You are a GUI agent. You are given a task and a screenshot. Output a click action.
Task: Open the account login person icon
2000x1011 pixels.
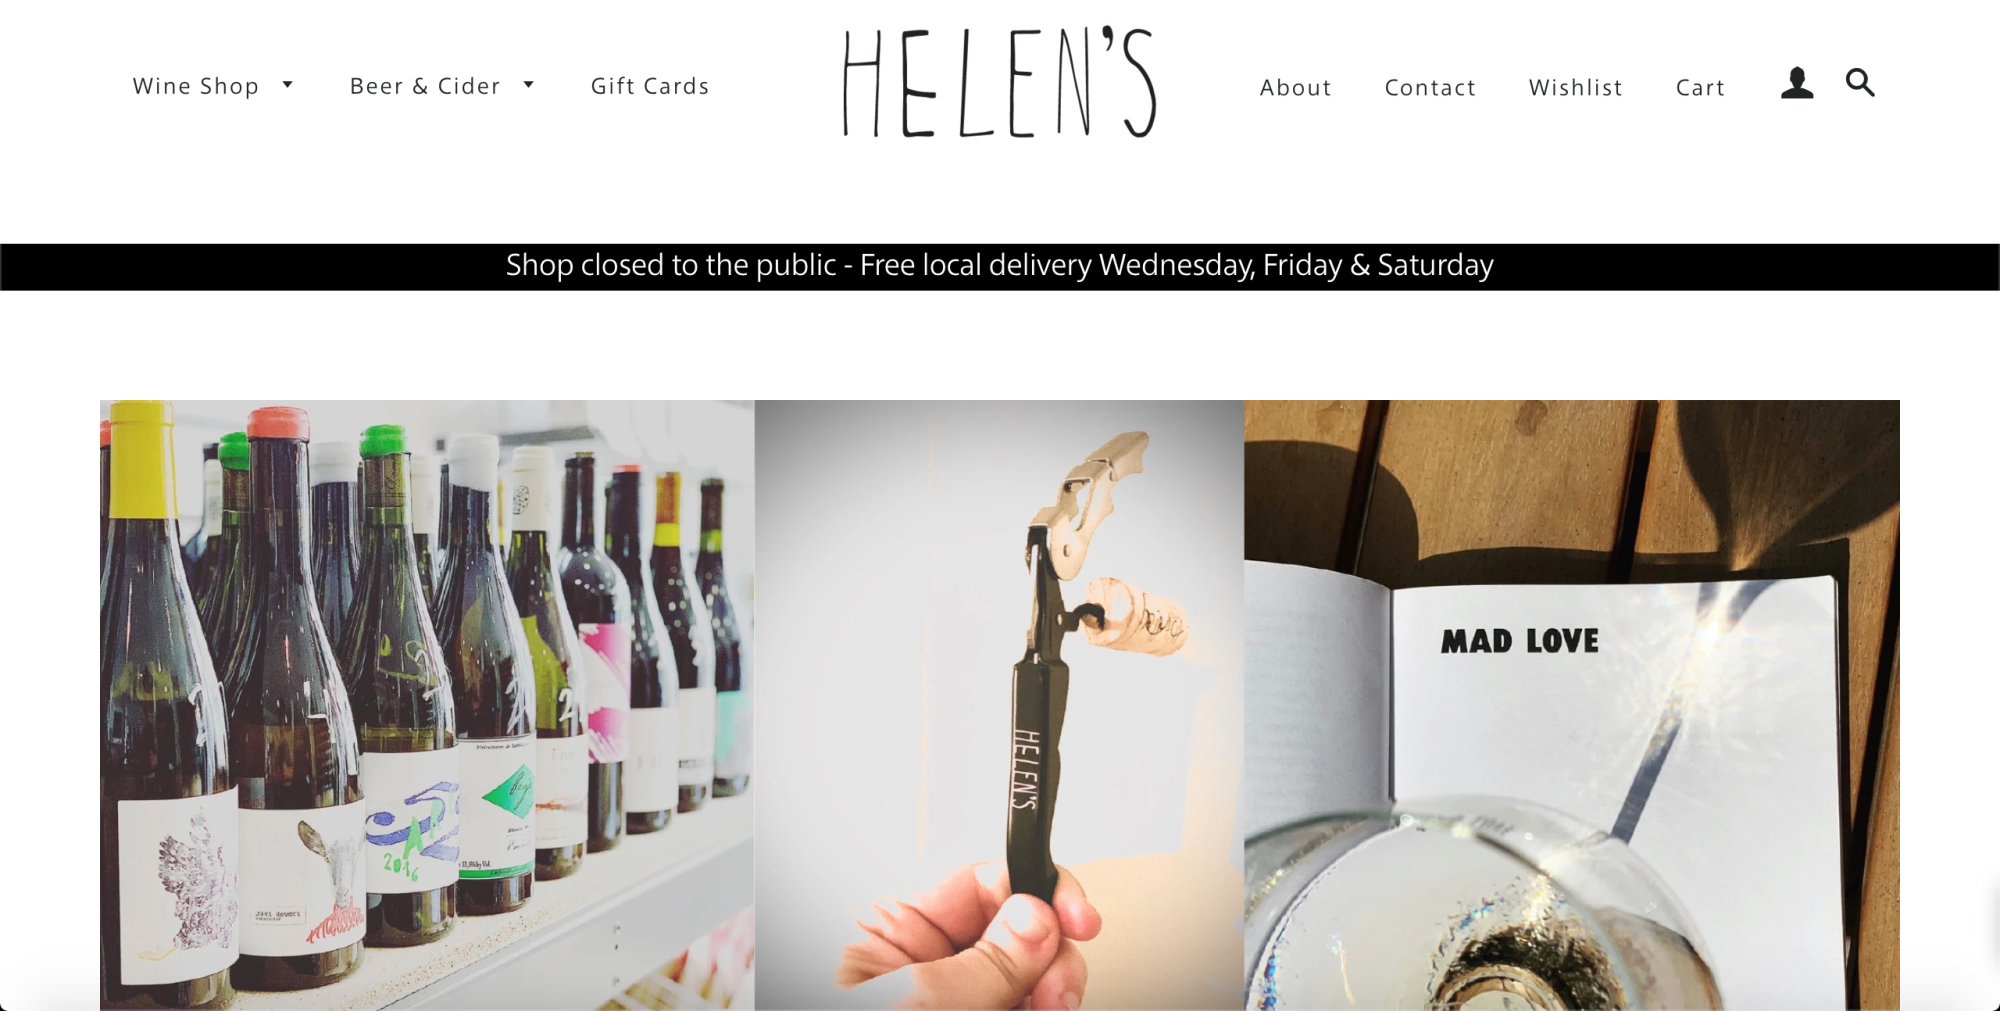[1797, 83]
